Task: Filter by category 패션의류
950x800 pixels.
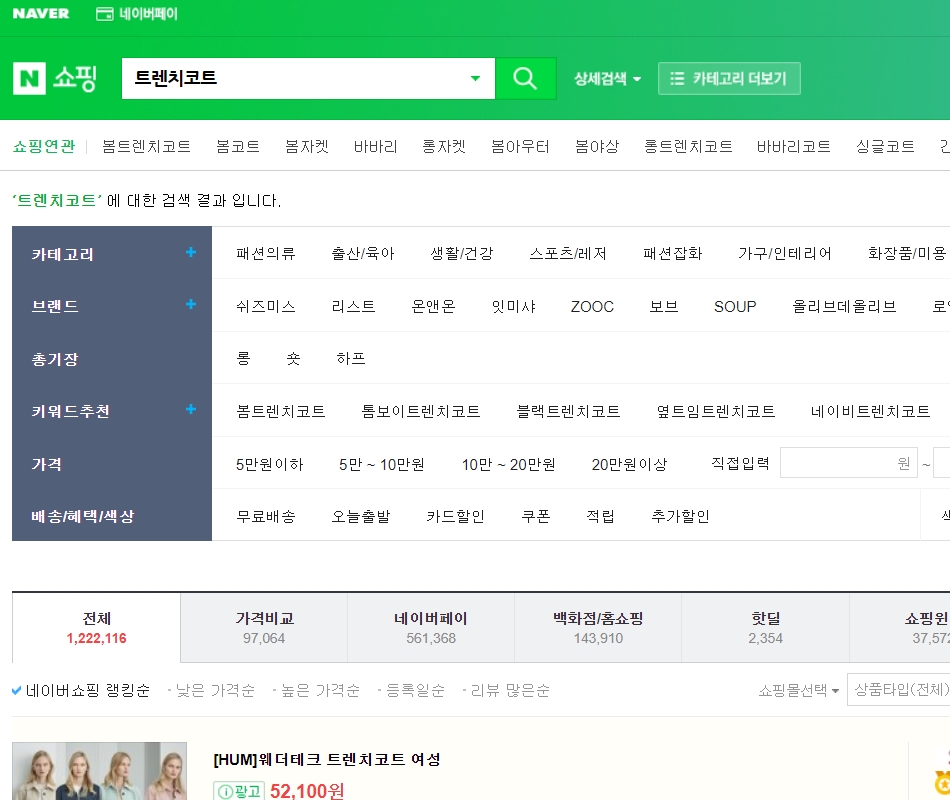Action: [x=265, y=253]
